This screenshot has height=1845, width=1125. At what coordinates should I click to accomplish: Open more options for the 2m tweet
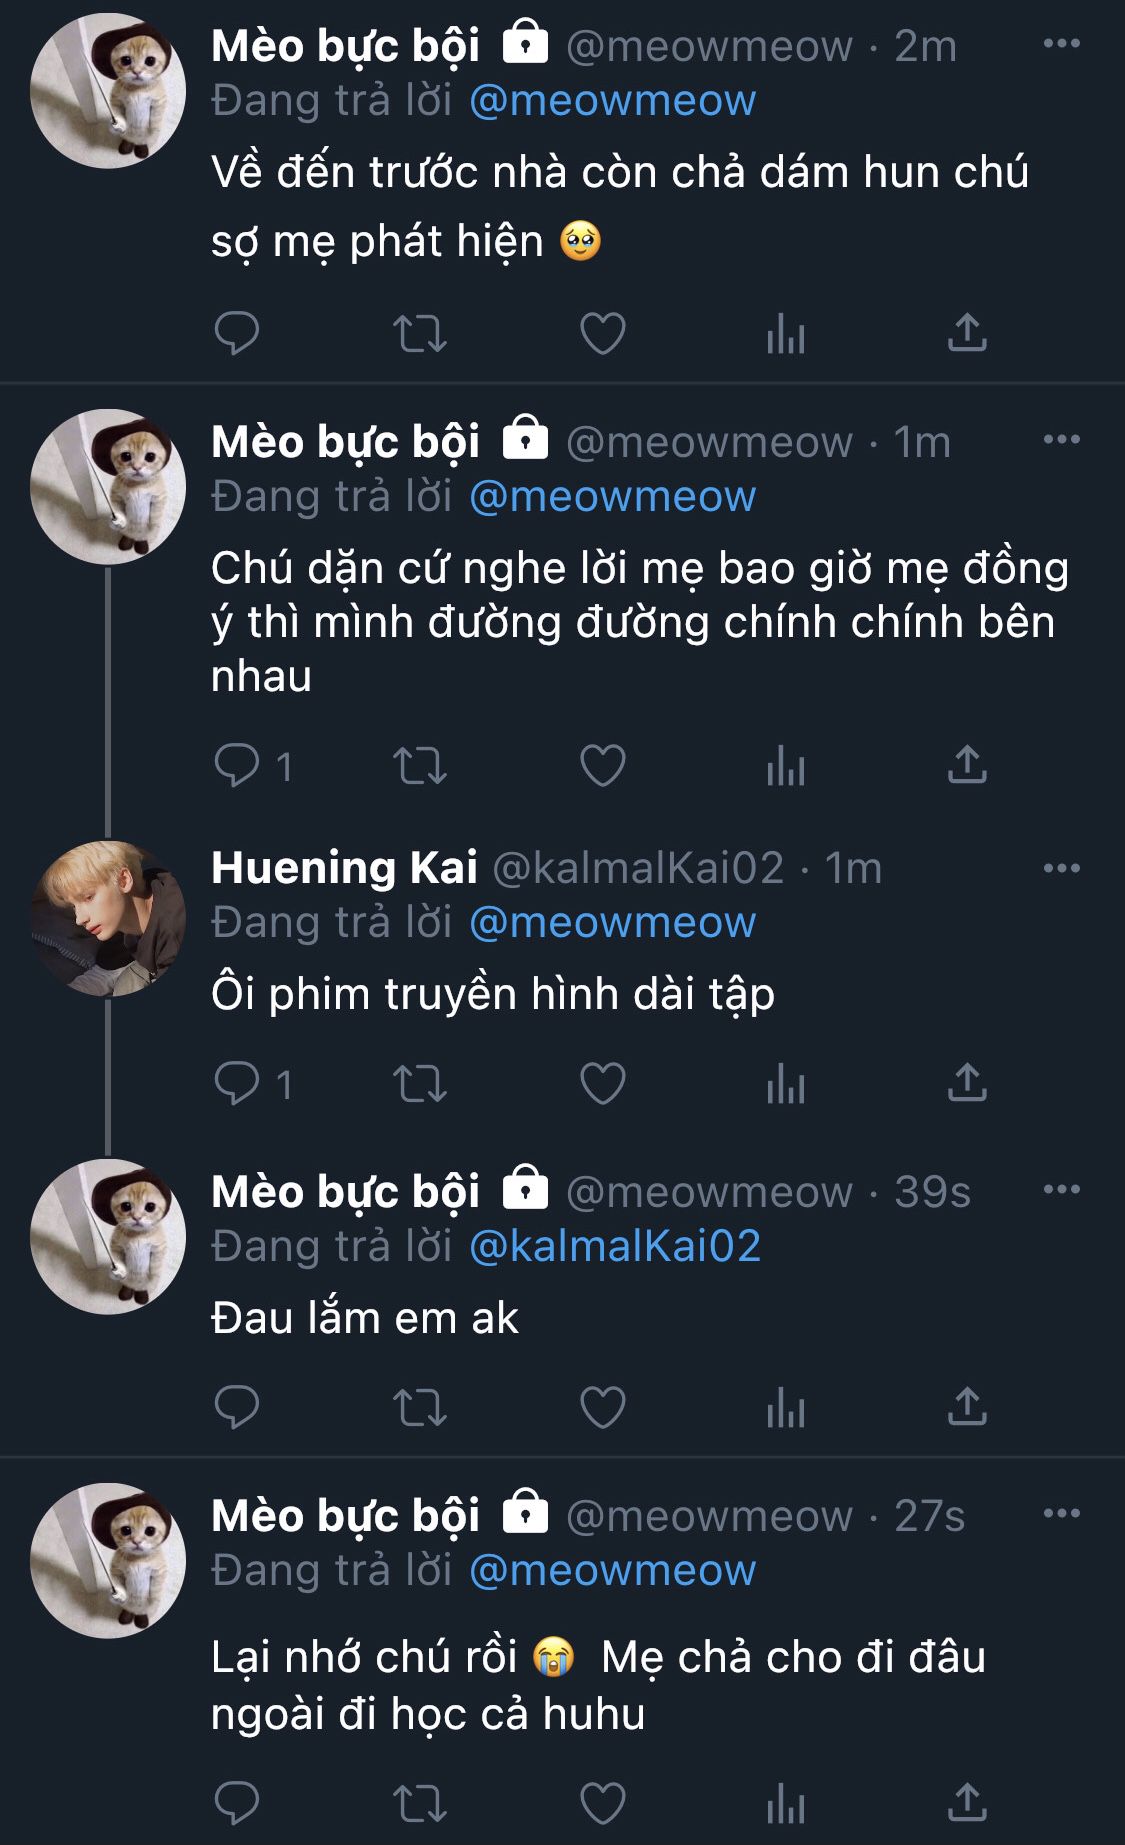1061,44
